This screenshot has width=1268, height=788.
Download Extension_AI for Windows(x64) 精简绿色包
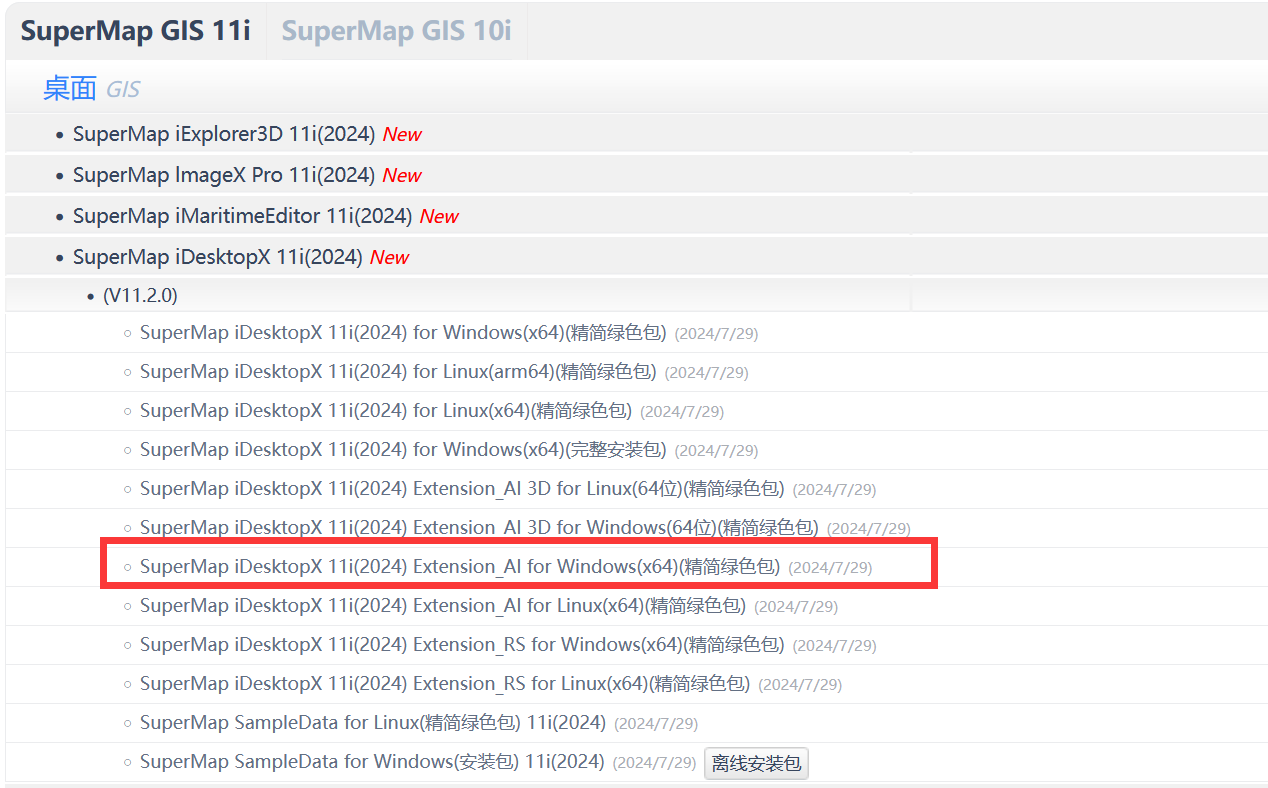(x=460, y=566)
